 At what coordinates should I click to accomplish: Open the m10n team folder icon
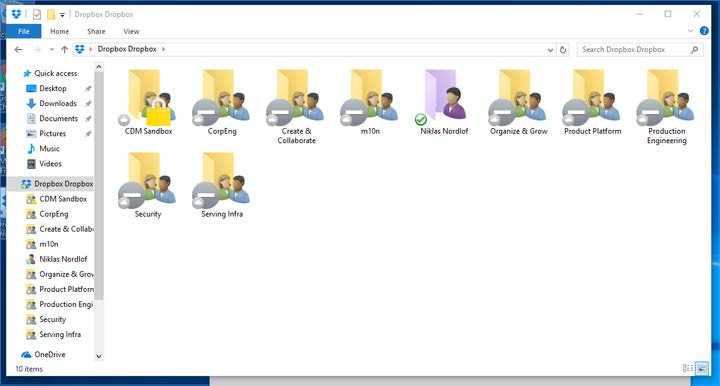tap(370, 98)
